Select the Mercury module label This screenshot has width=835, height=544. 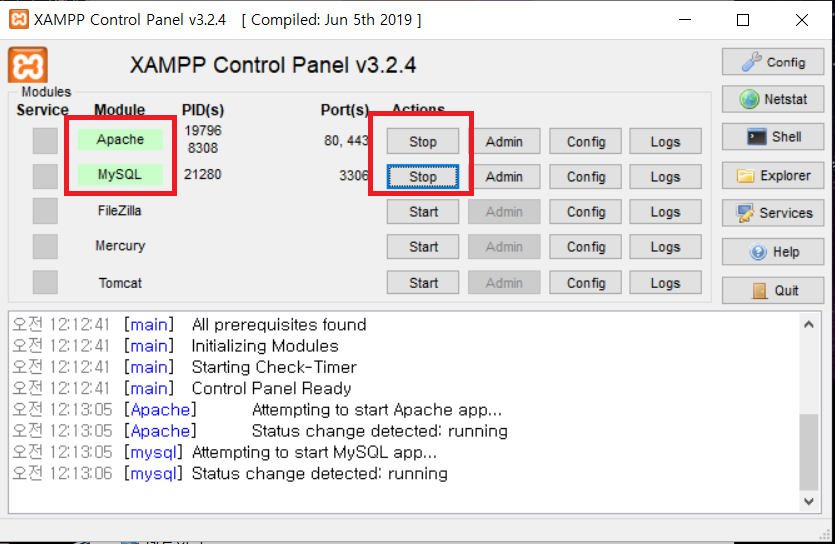tap(120, 246)
